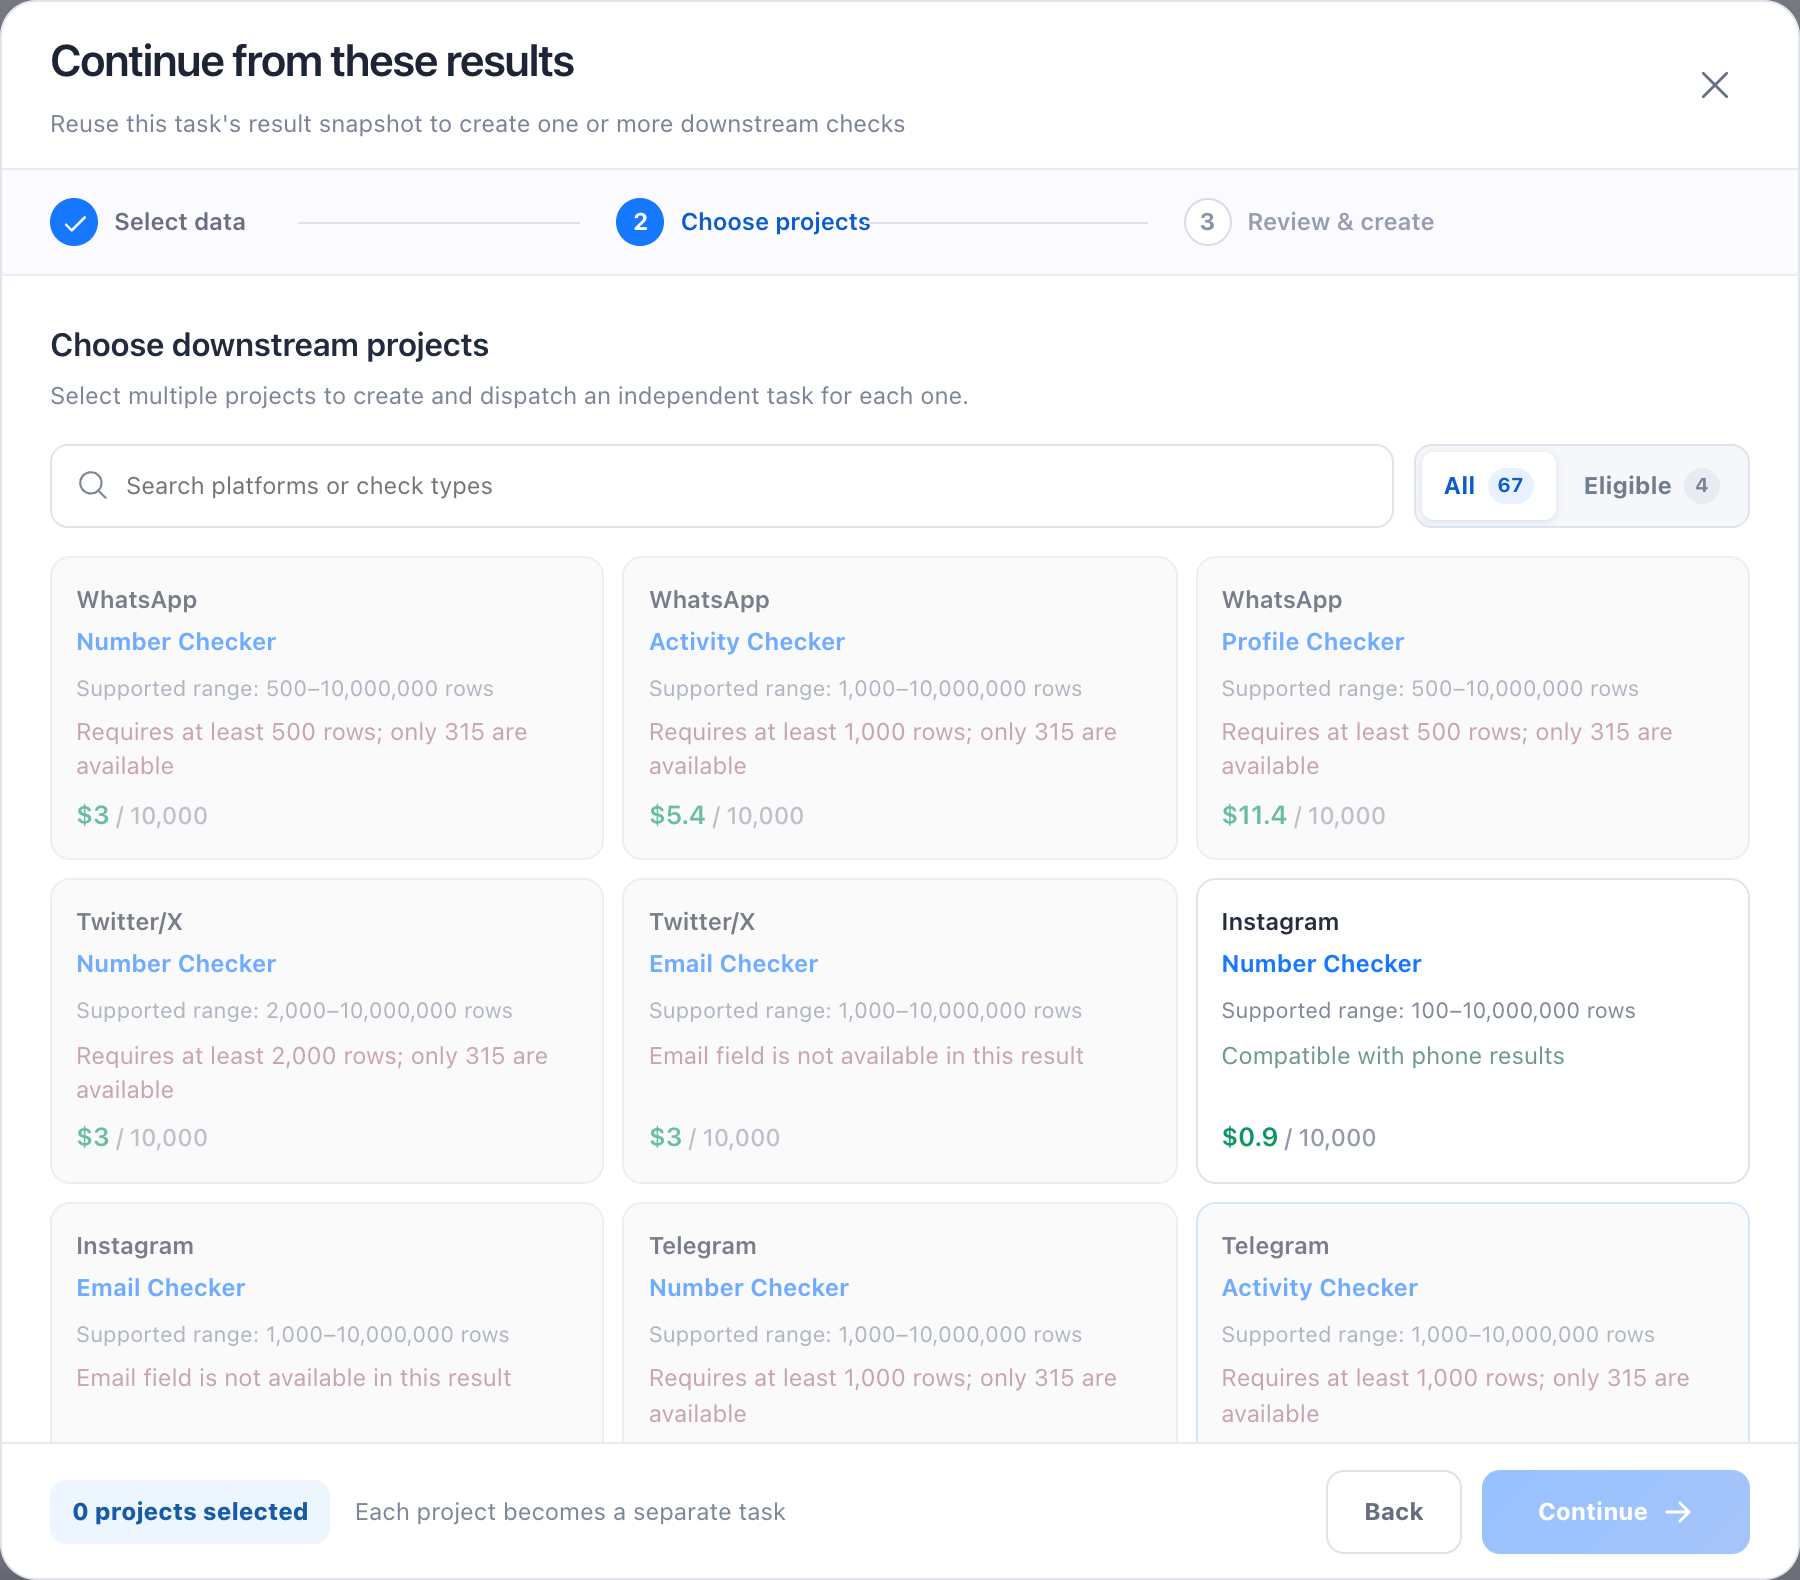Screen dimensions: 1800x1580
Task: Click Each project becomes a separate task
Action: (x=570, y=1512)
